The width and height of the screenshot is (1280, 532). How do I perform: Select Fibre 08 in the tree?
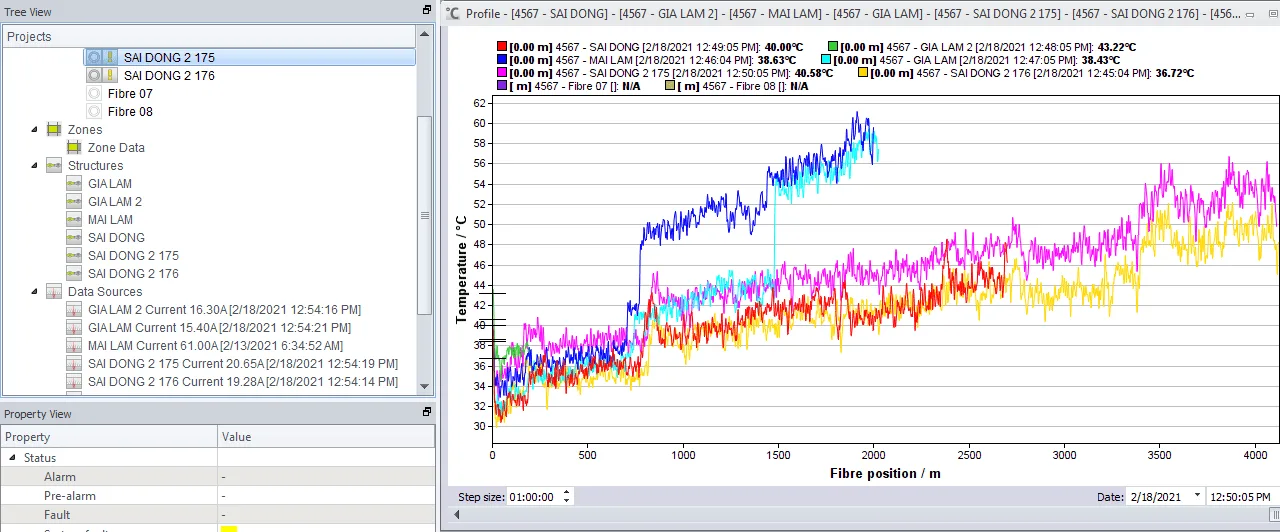tap(130, 112)
